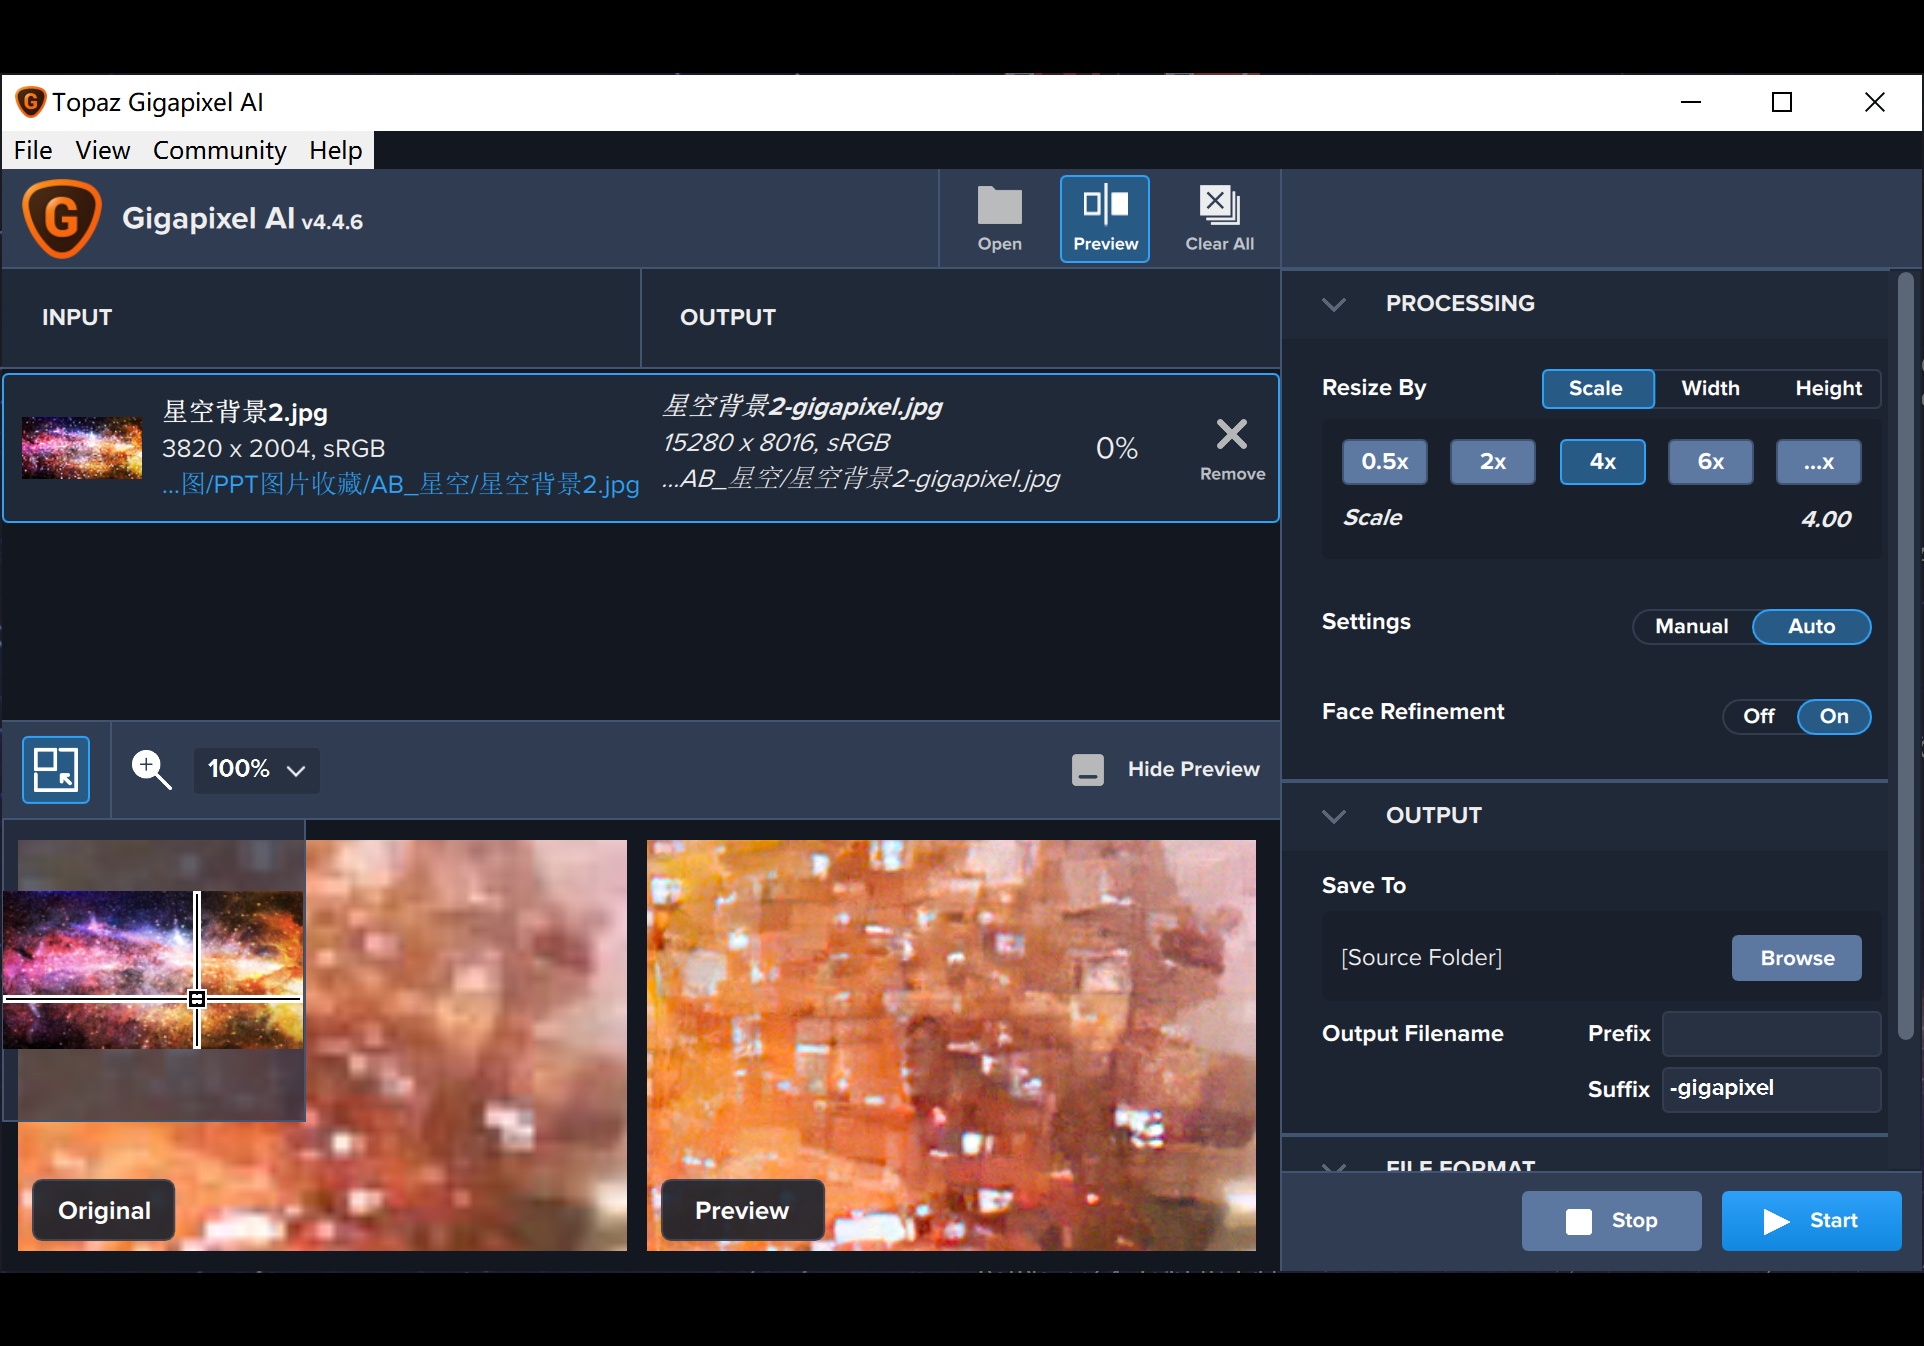Viewport: 1924px width, 1346px height.
Task: Click the OUTPUT column header
Action: coord(728,318)
